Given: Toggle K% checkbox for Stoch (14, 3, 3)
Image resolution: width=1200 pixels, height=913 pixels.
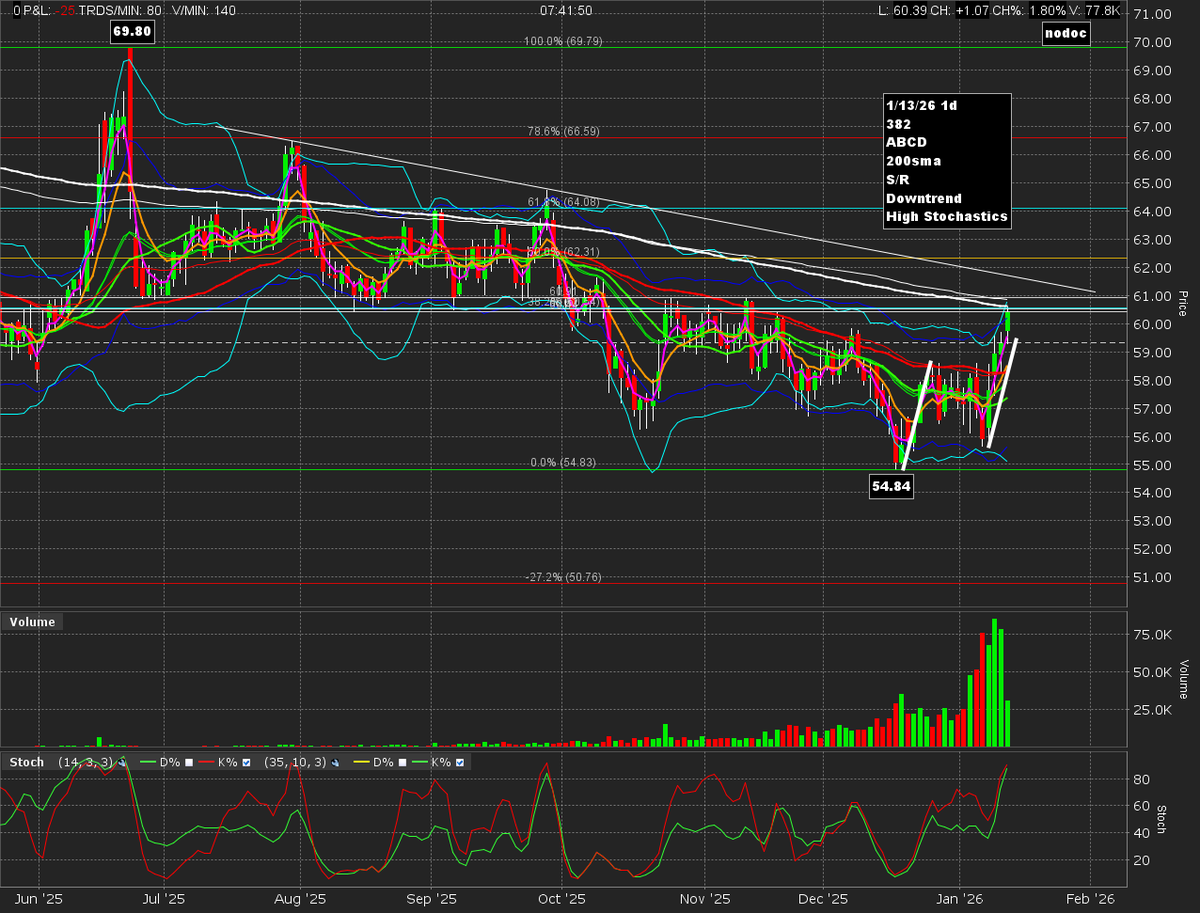Looking at the screenshot, I should pos(246,762).
